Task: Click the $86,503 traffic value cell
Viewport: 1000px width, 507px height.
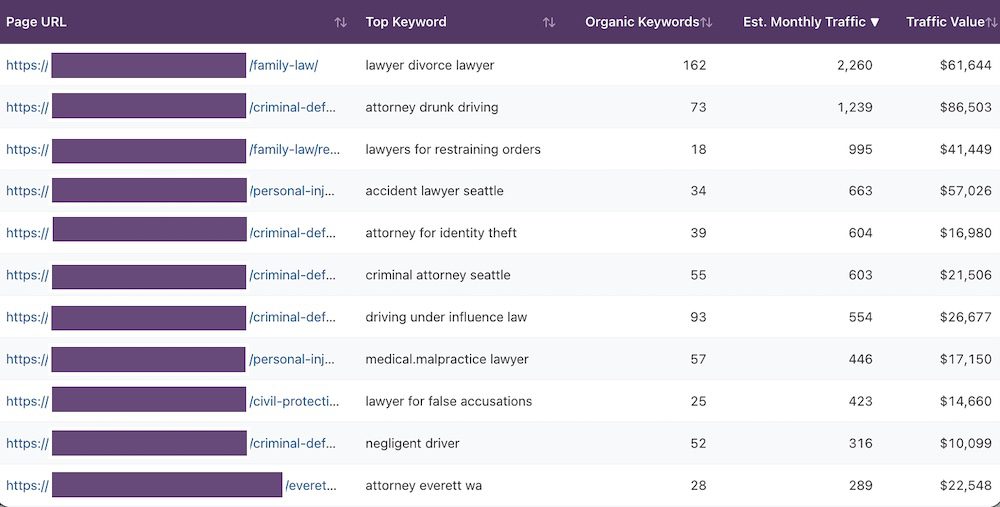Action: tap(966, 107)
